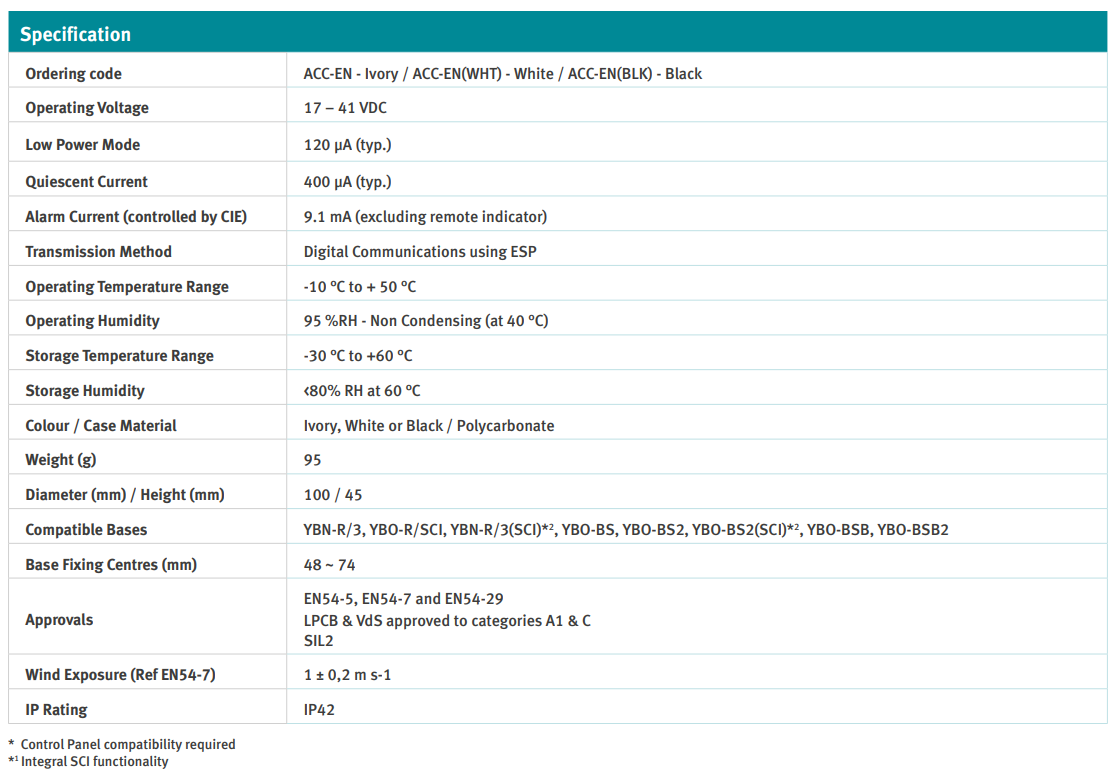Click the Base Fixing Centres (mm) label
1117x776 pixels.
point(110,565)
